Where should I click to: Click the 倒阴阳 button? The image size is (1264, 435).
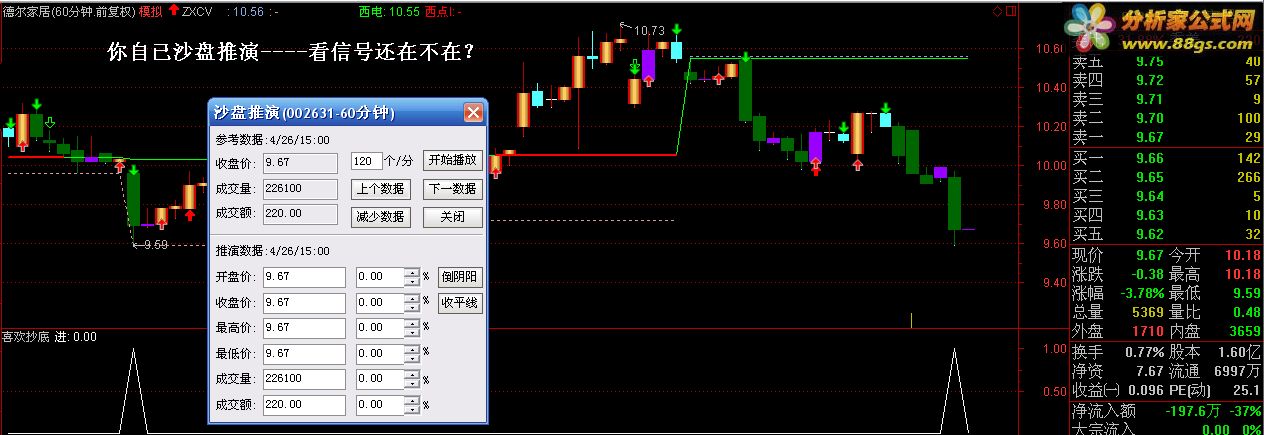[x=460, y=277]
